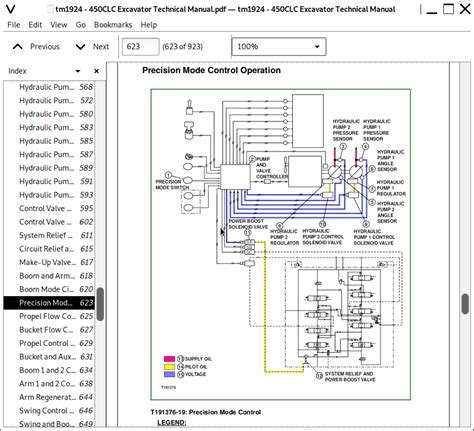
Task: Click HYDRAULIC PUMP 2 CONTROL SOLENOID VALVE label
Action: 323,237
